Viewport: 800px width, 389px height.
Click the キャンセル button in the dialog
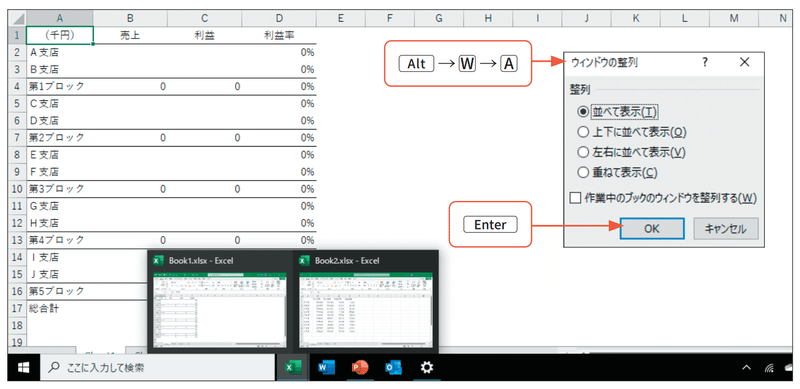coord(726,229)
